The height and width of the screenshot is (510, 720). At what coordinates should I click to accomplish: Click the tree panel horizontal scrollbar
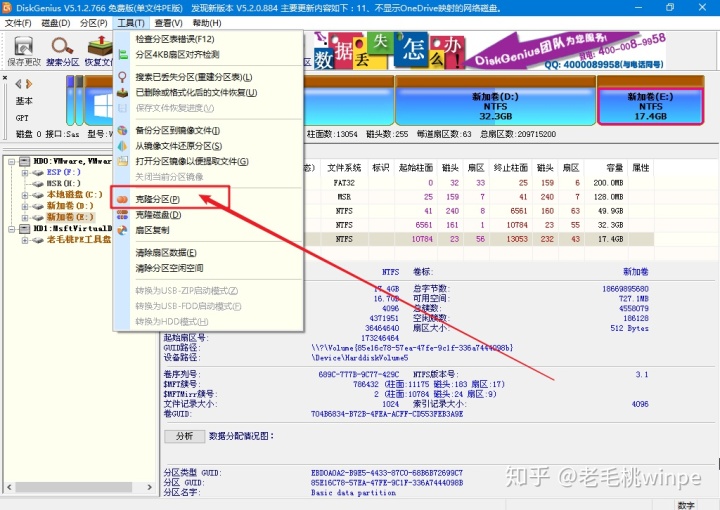[73, 487]
